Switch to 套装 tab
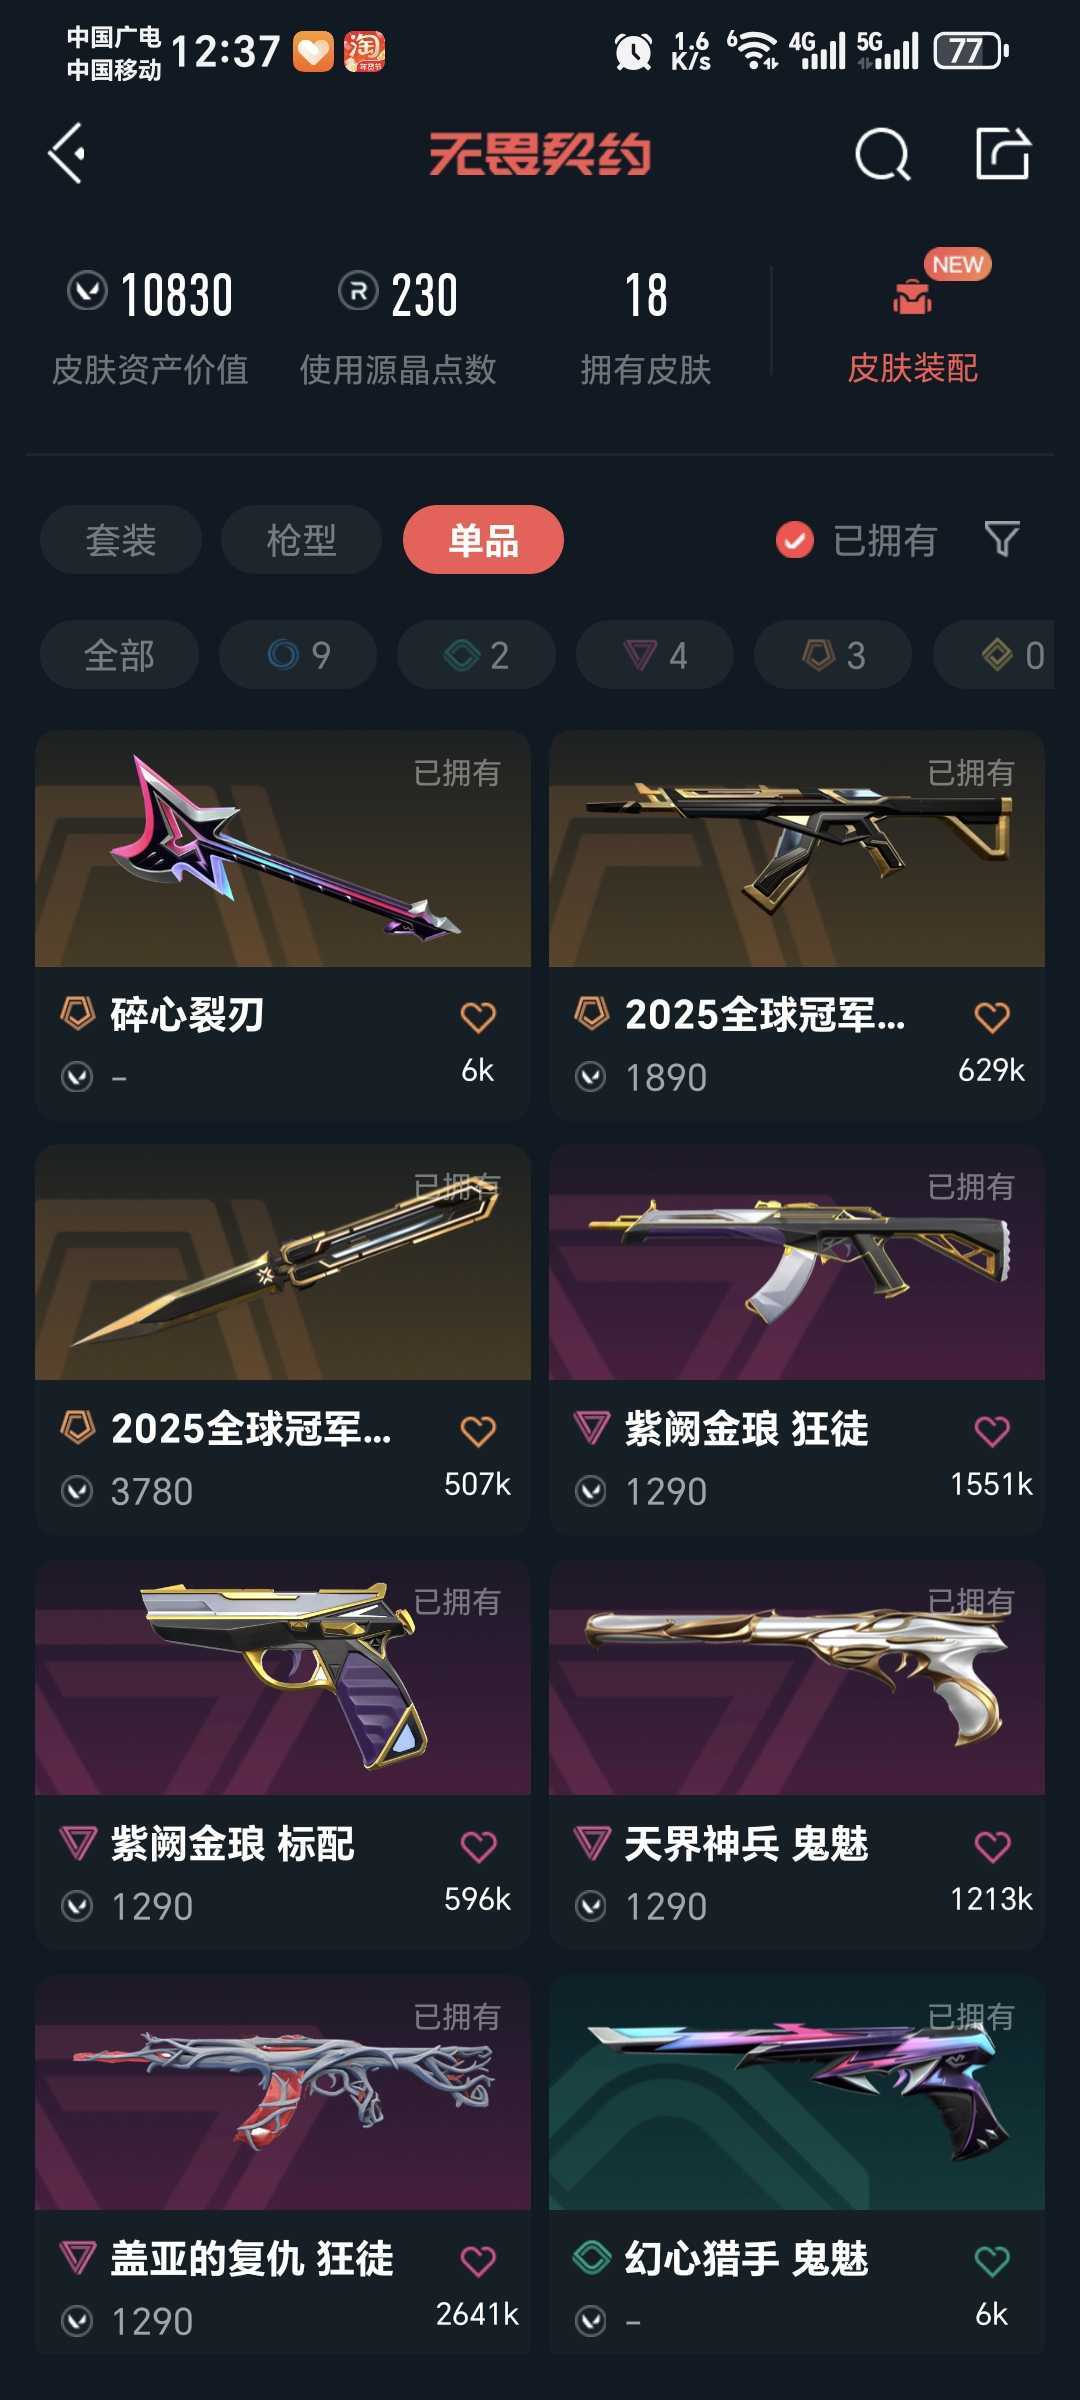The image size is (1080, 2400). pos(121,540)
